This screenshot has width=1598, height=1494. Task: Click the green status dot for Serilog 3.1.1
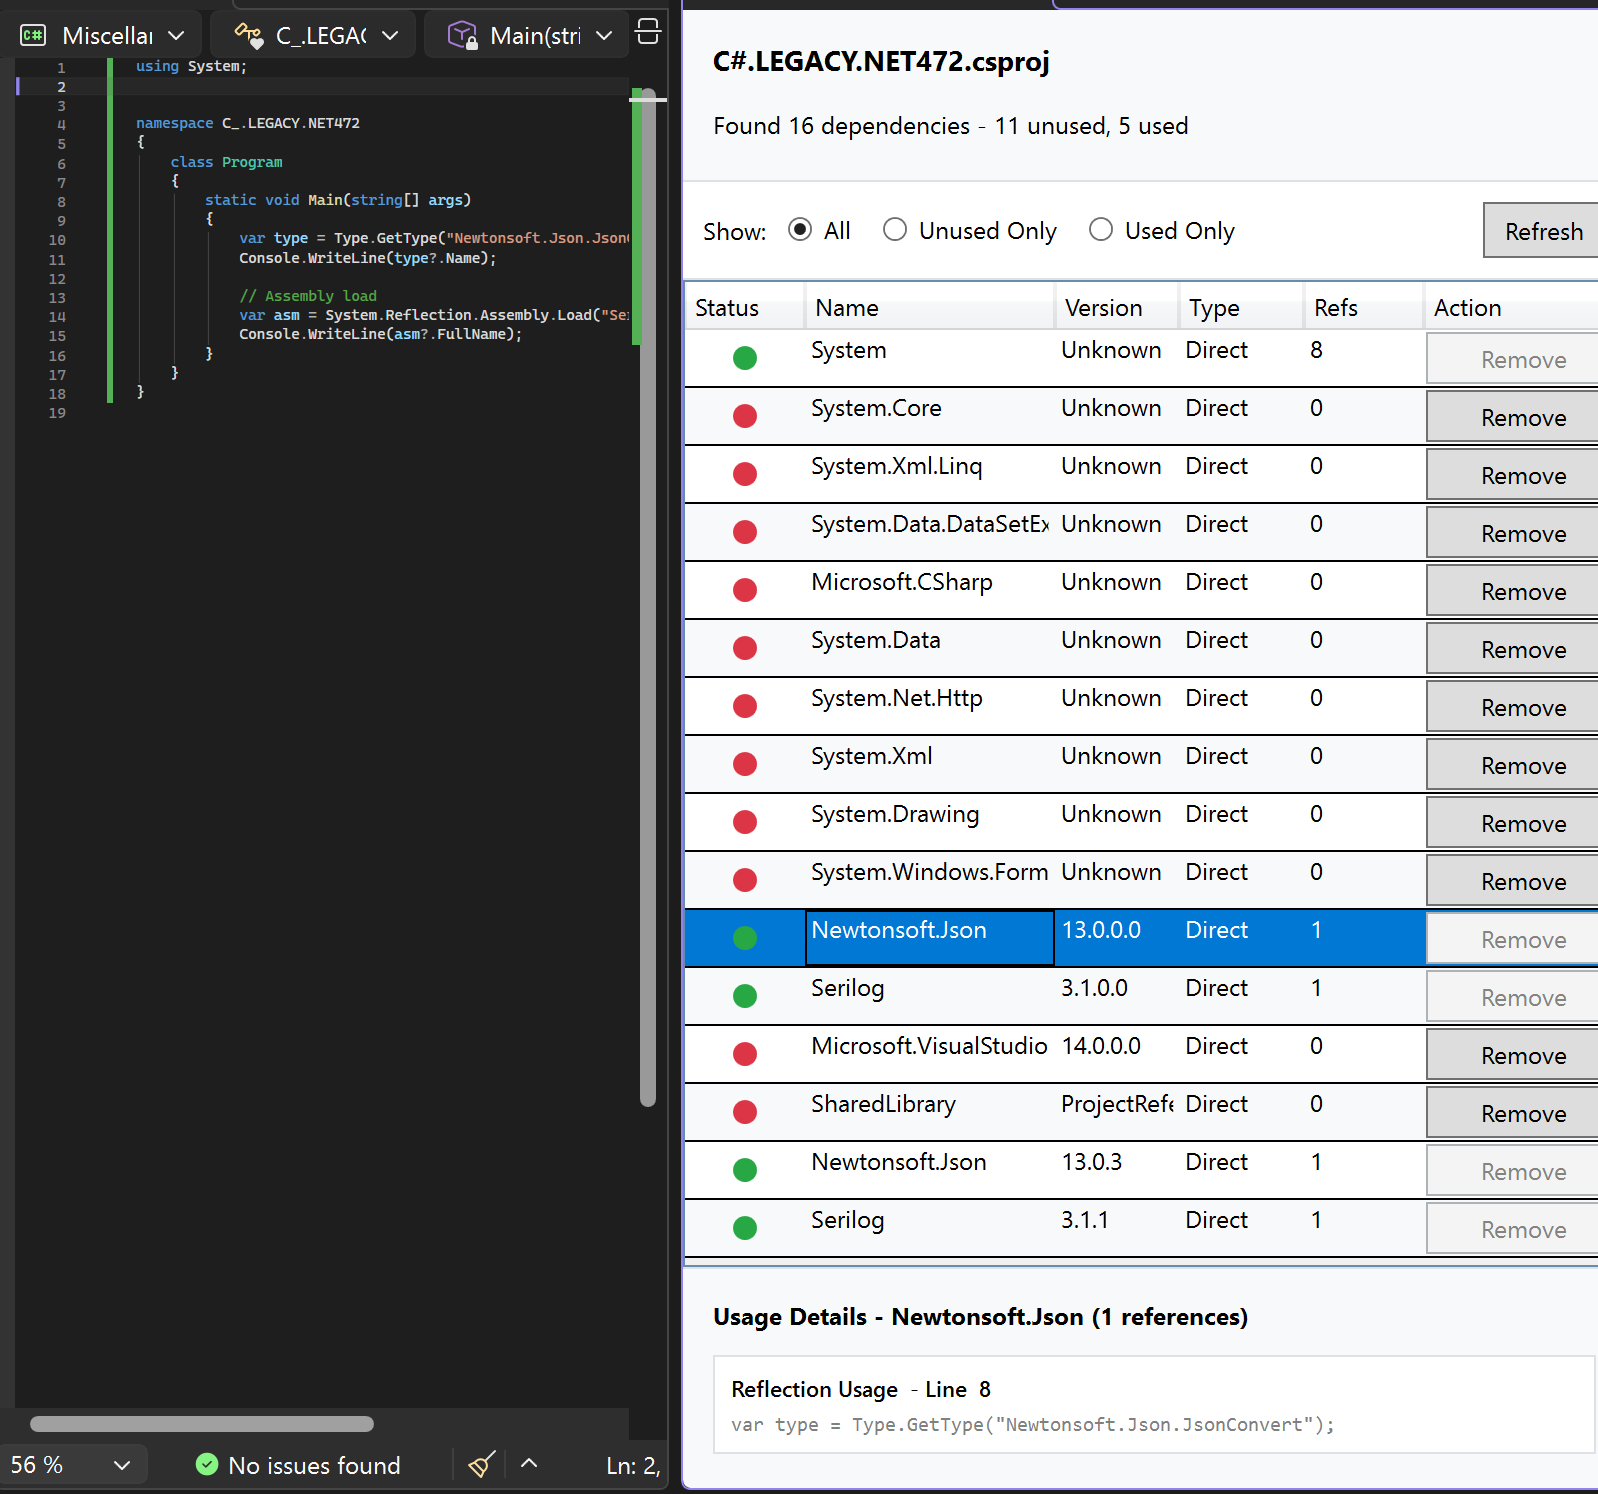pyautogui.click(x=745, y=1228)
